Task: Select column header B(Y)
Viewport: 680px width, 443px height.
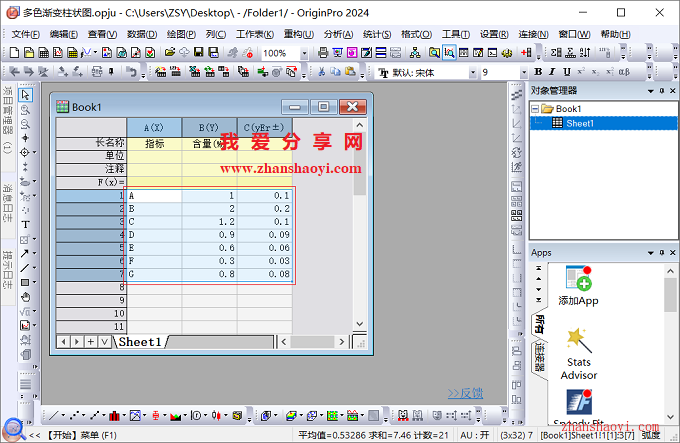Action: tap(209, 127)
